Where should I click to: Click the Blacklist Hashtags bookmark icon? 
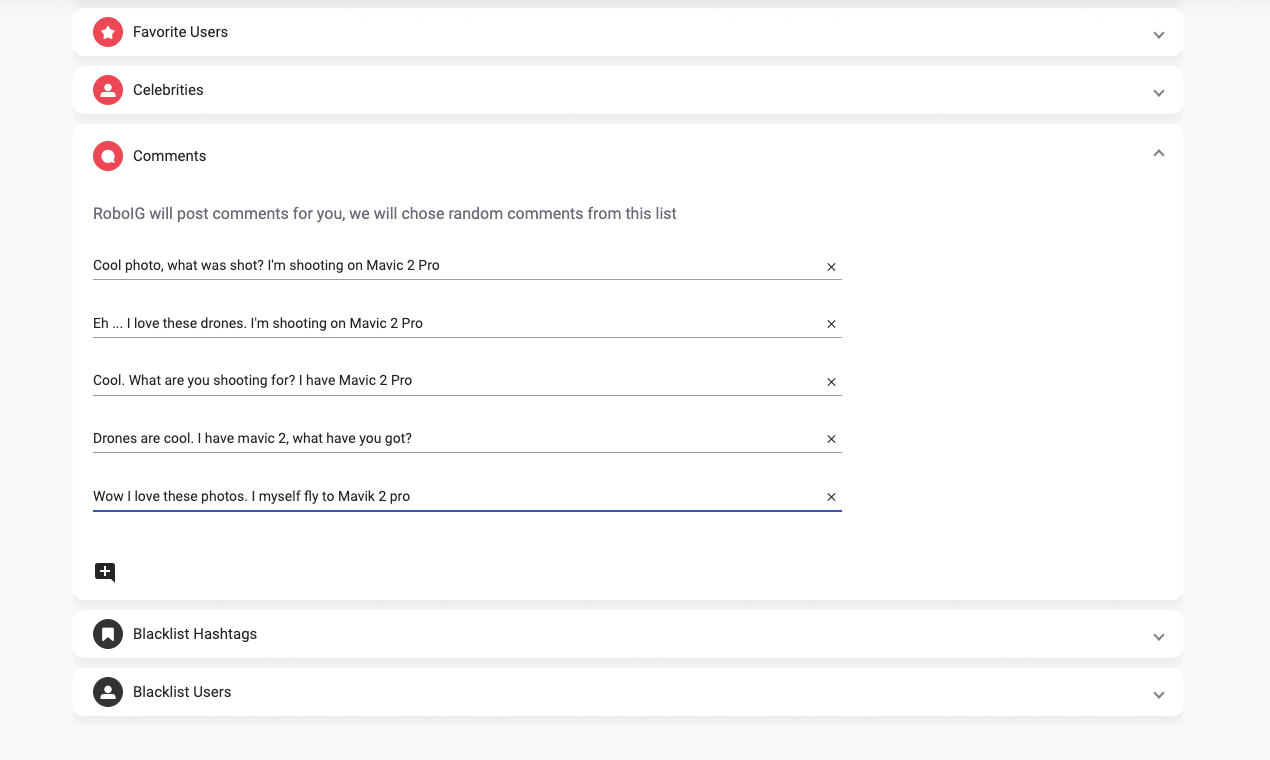pyautogui.click(x=108, y=634)
